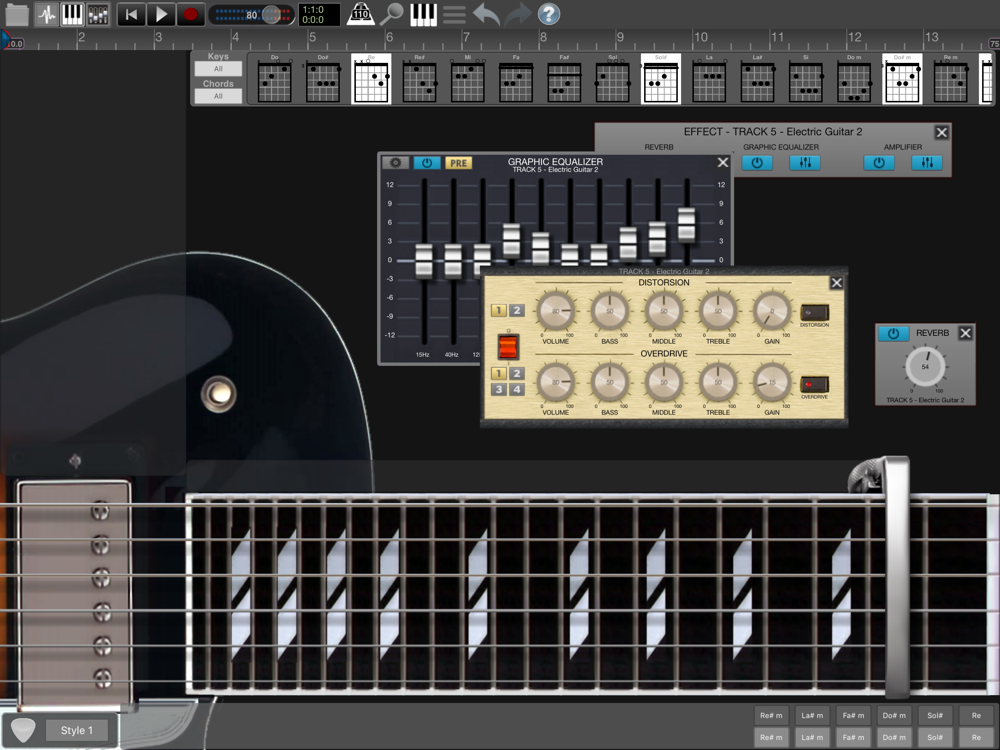Click the guitar pick icon
Viewport: 1000px width, 750px height.
pyautogui.click(x=24, y=731)
